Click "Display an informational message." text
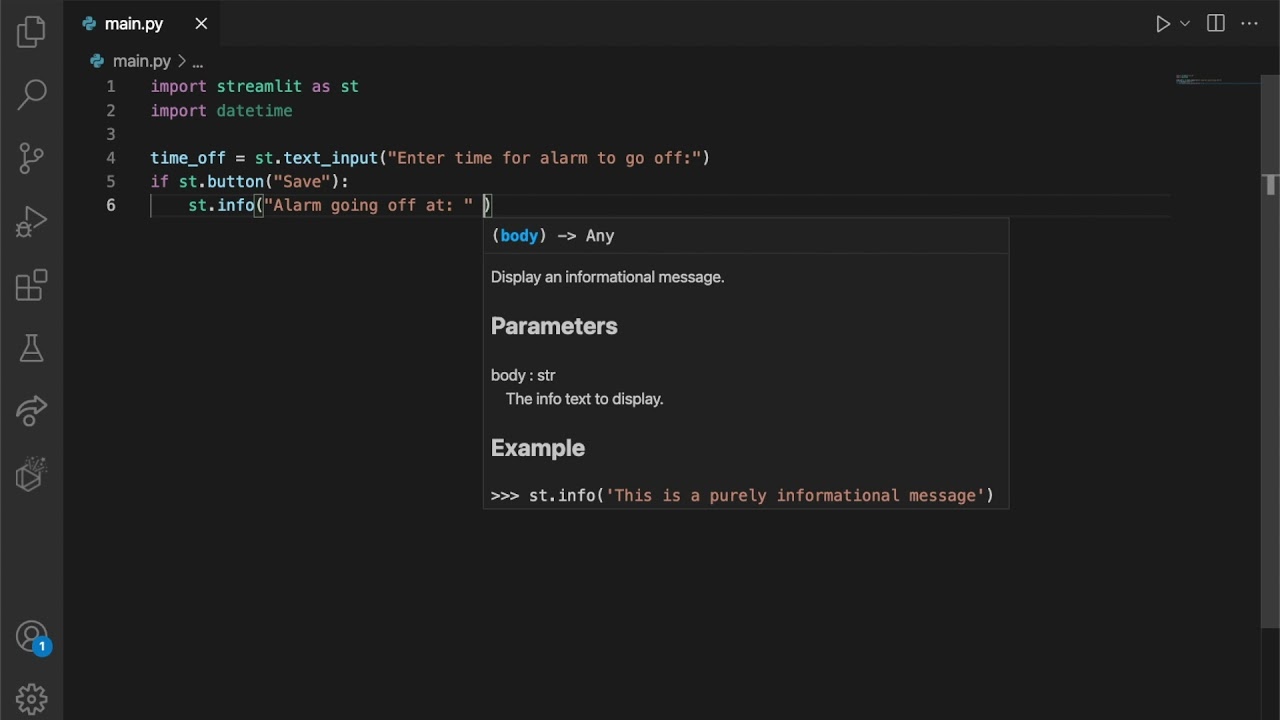This screenshot has height=720, width=1280. pyautogui.click(x=607, y=277)
